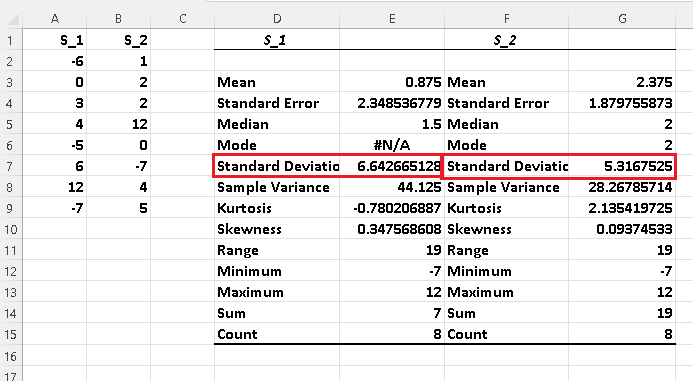Image resolution: width=693 pixels, height=381 pixels.
Task: Click cell A1 containing S_1
Action: (x=55, y=40)
